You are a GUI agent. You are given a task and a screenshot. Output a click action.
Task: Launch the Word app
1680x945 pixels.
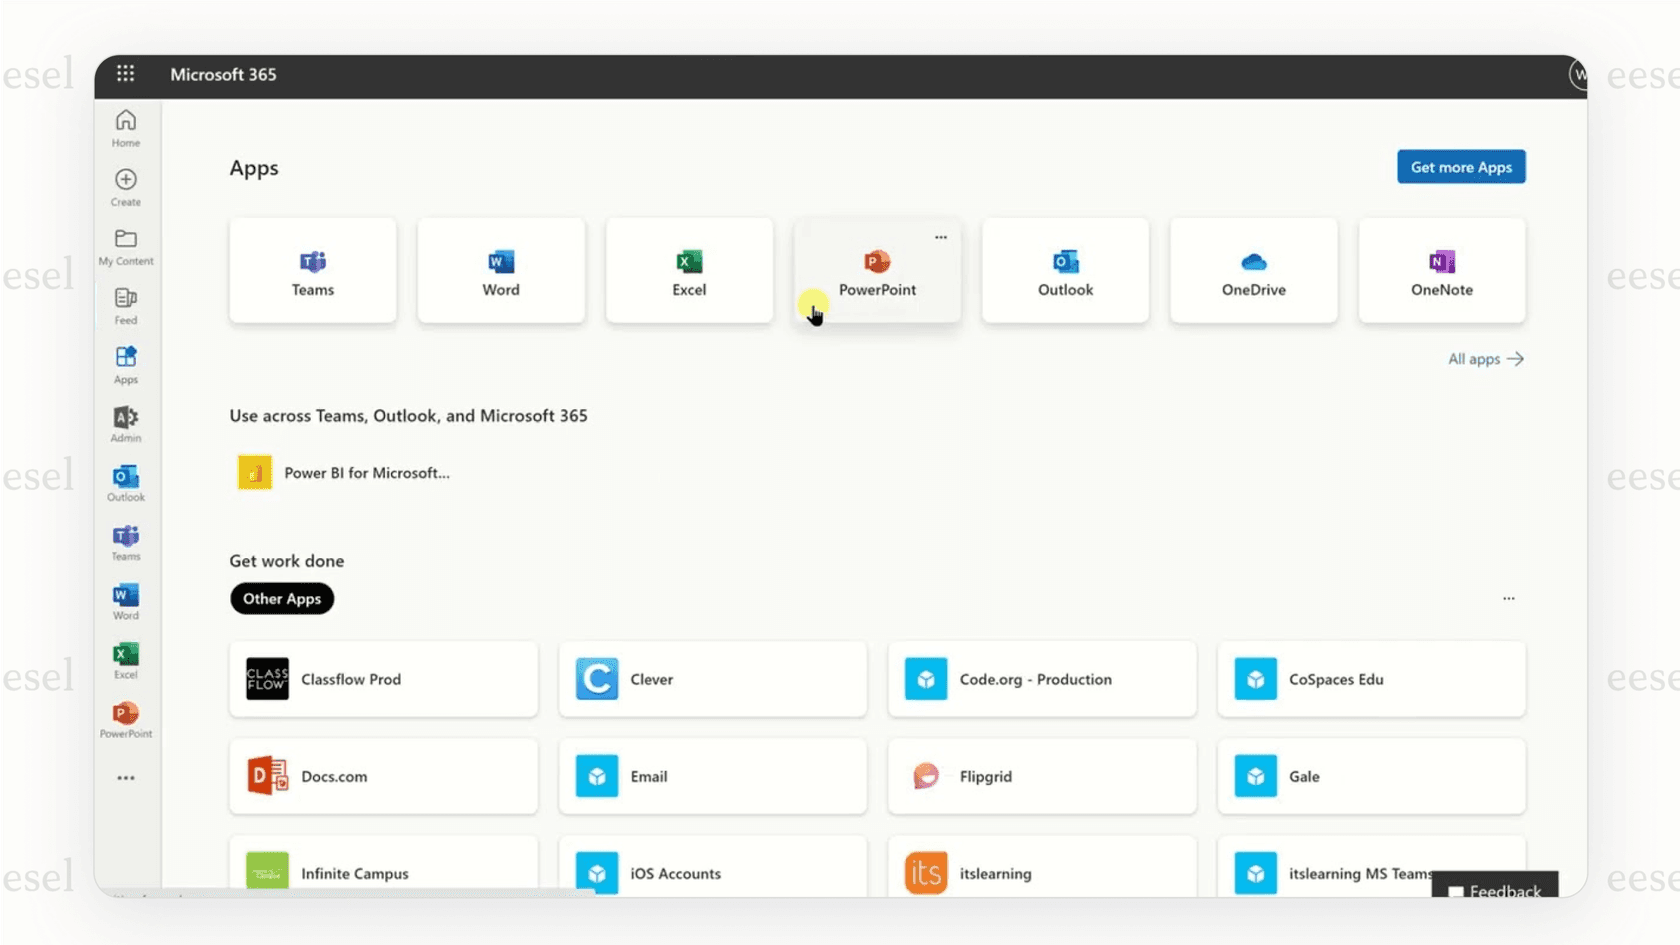[x=500, y=270]
